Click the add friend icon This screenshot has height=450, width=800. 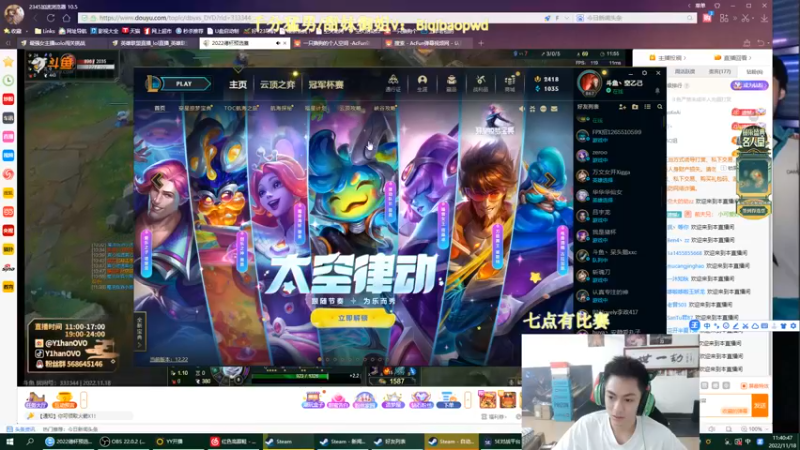click(622, 107)
